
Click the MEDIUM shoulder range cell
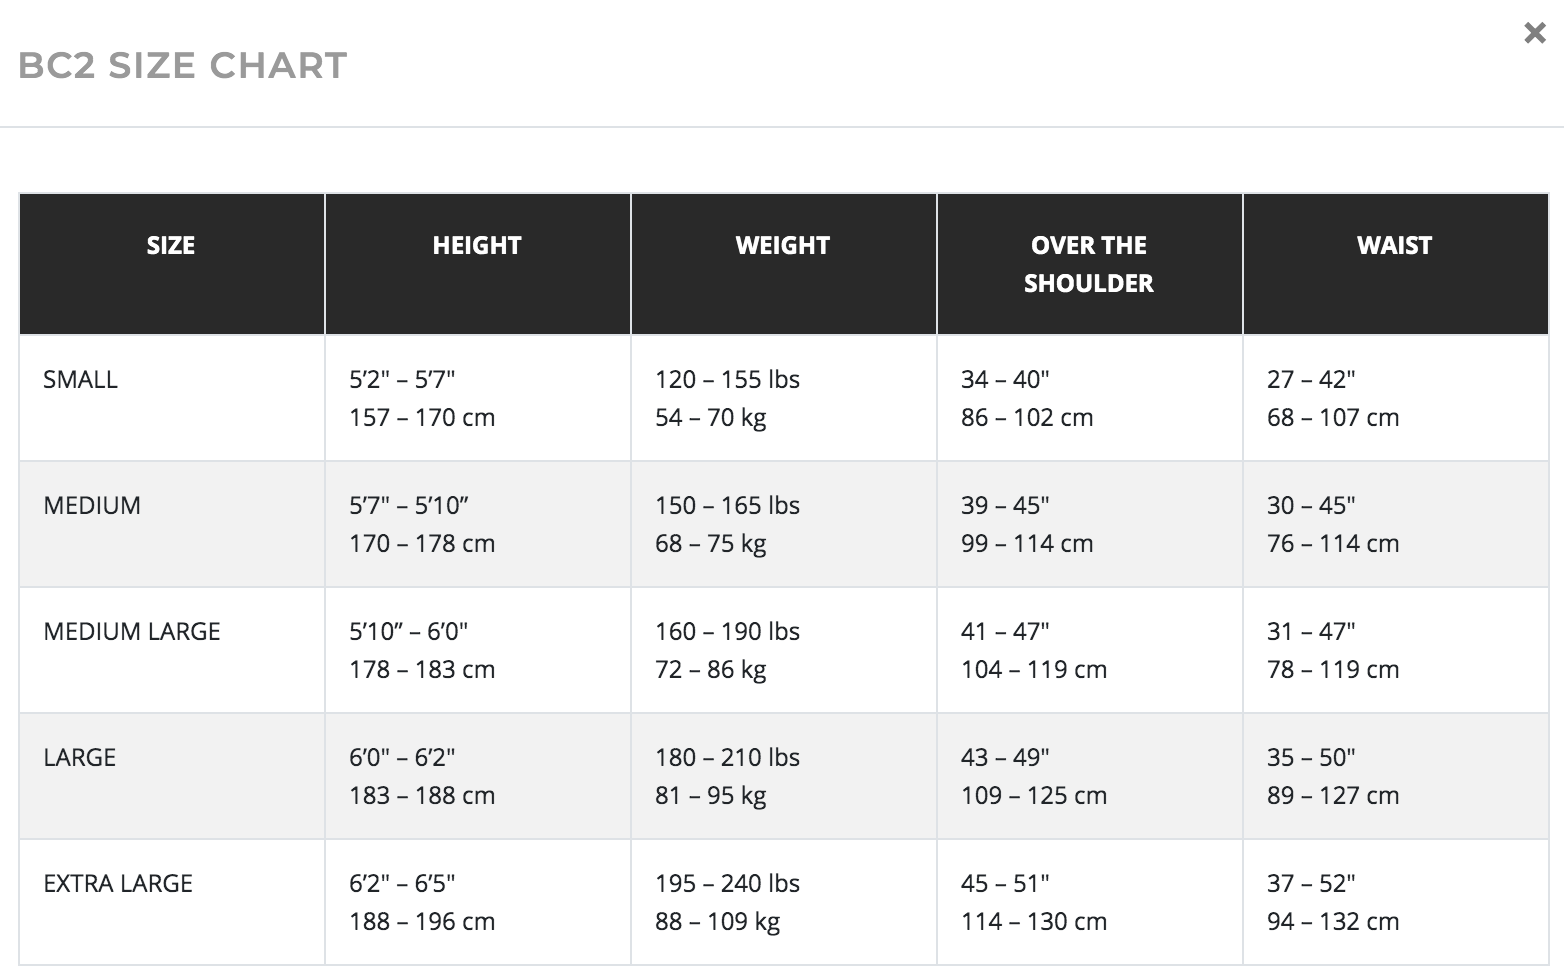pos(1088,523)
